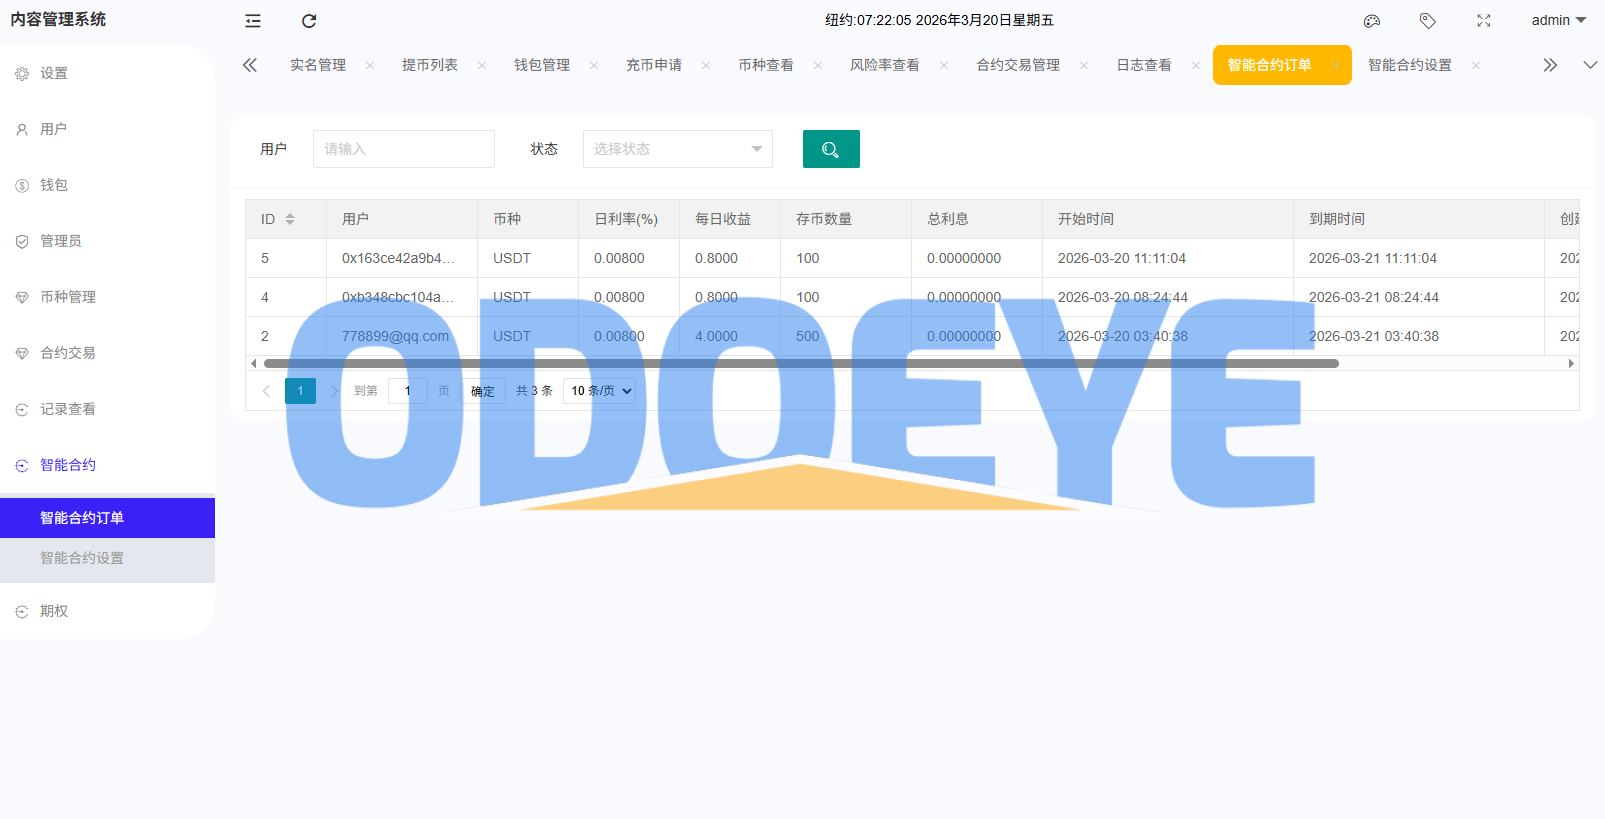Expand the tab options chevron menu
The height and width of the screenshot is (819, 1605).
1590,65
